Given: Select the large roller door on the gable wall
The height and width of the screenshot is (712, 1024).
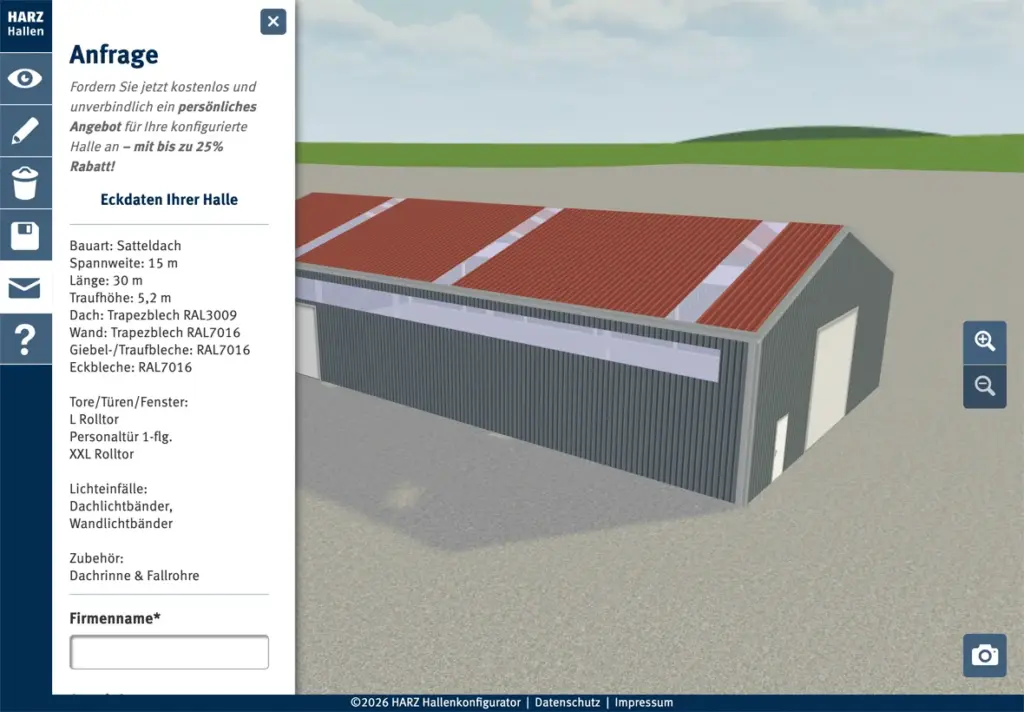Looking at the screenshot, I should (831, 378).
